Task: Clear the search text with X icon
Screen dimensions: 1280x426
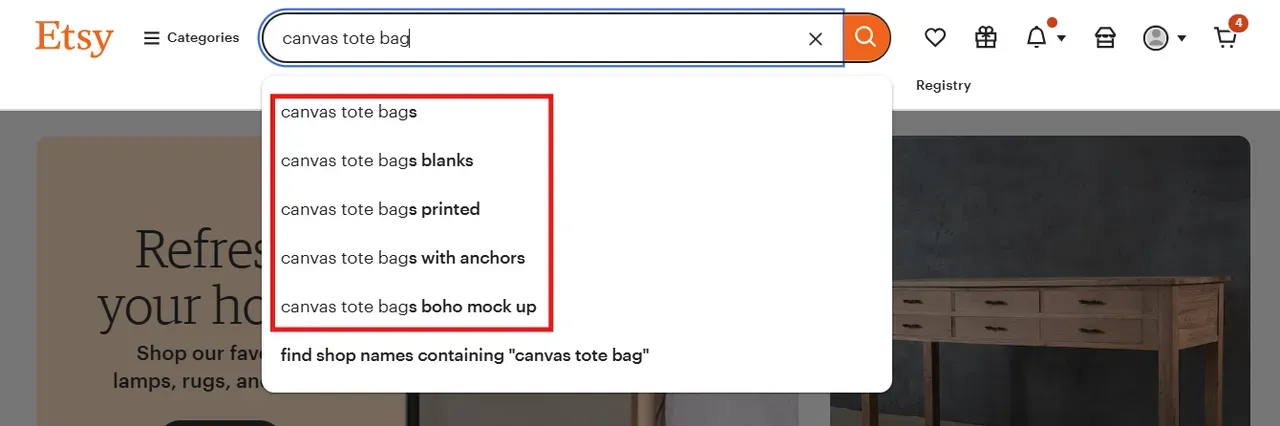Action: click(815, 39)
